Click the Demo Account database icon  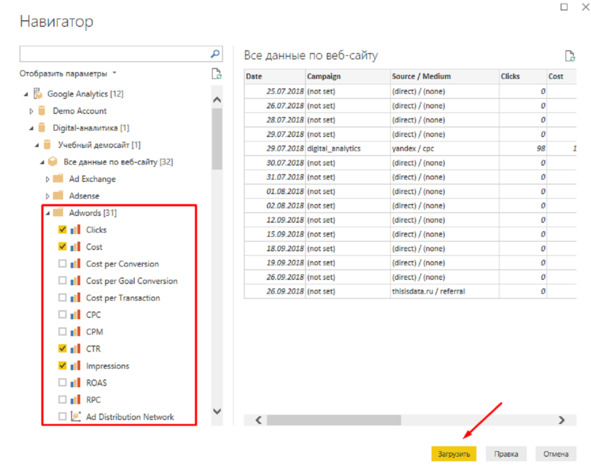point(42,111)
